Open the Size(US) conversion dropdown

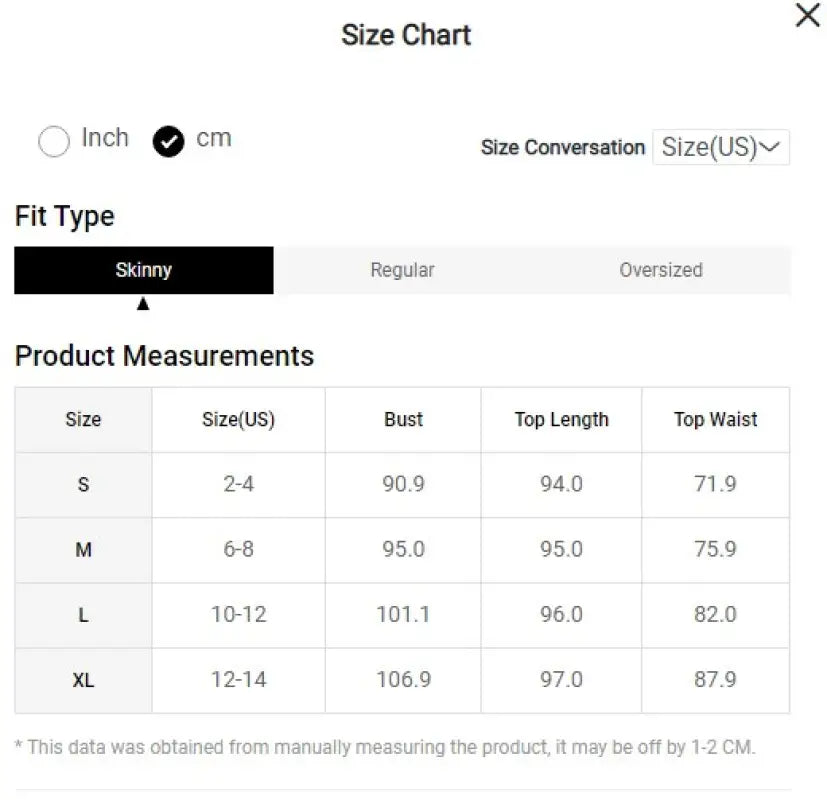(720, 147)
